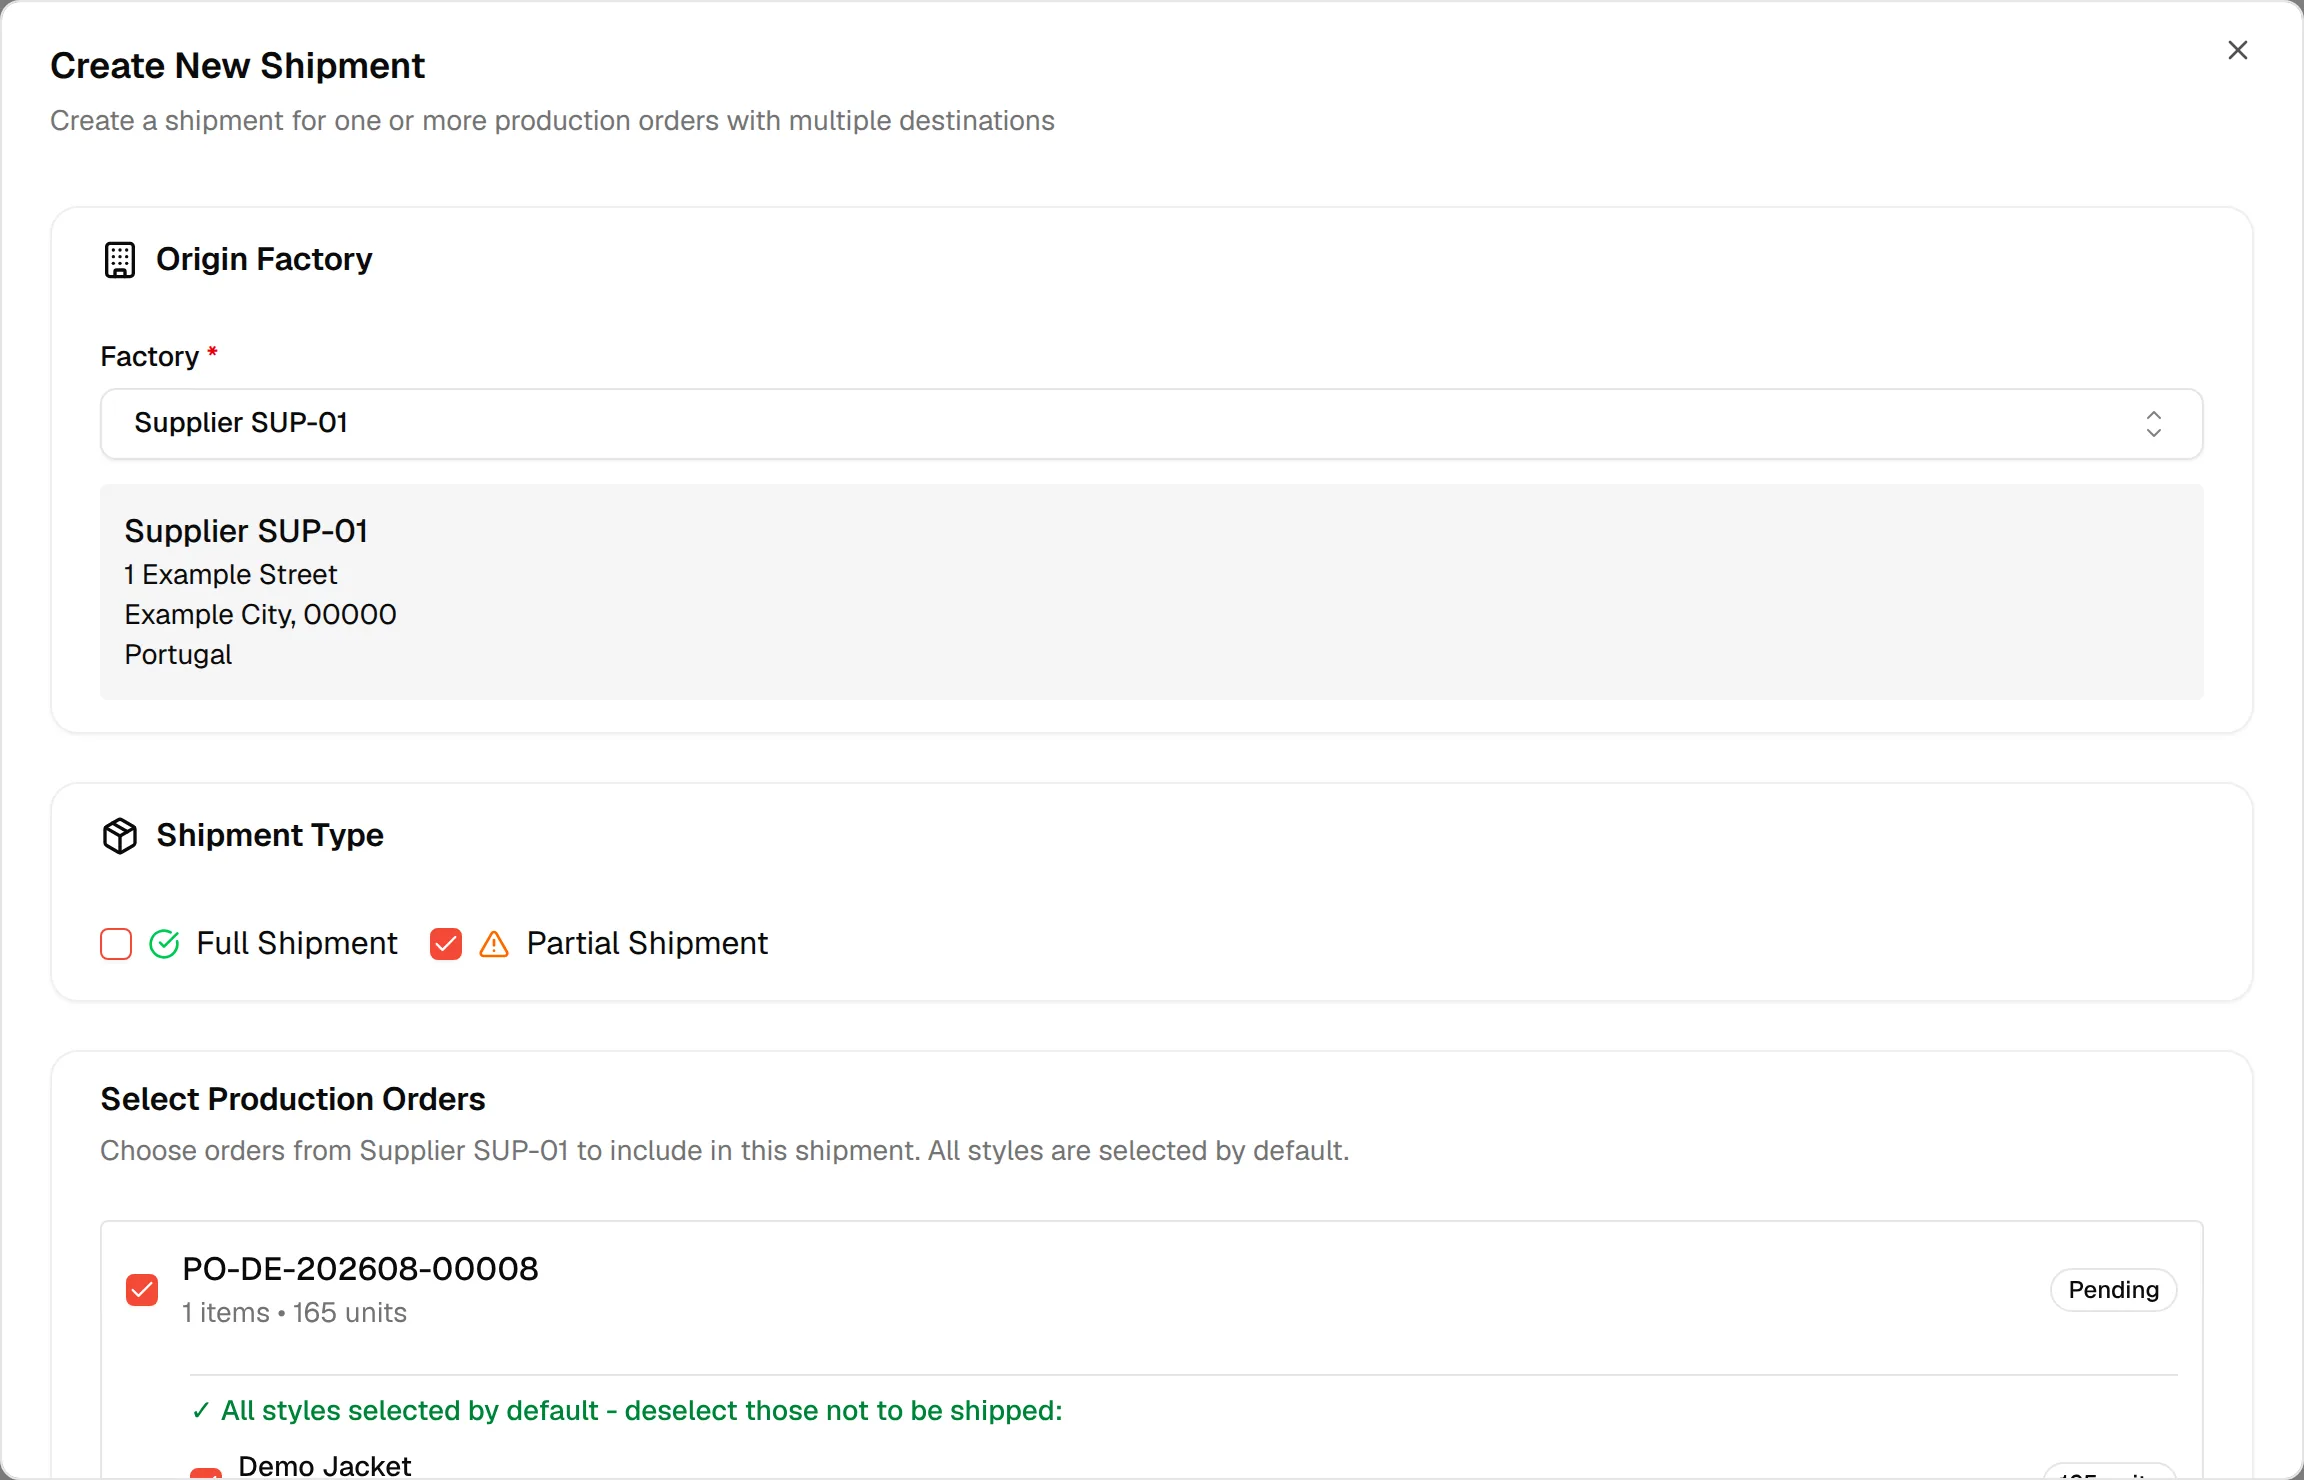This screenshot has height=1480, width=2304.
Task: Open the Factory dropdown showing Supplier SUP-01
Action: pos(1152,424)
